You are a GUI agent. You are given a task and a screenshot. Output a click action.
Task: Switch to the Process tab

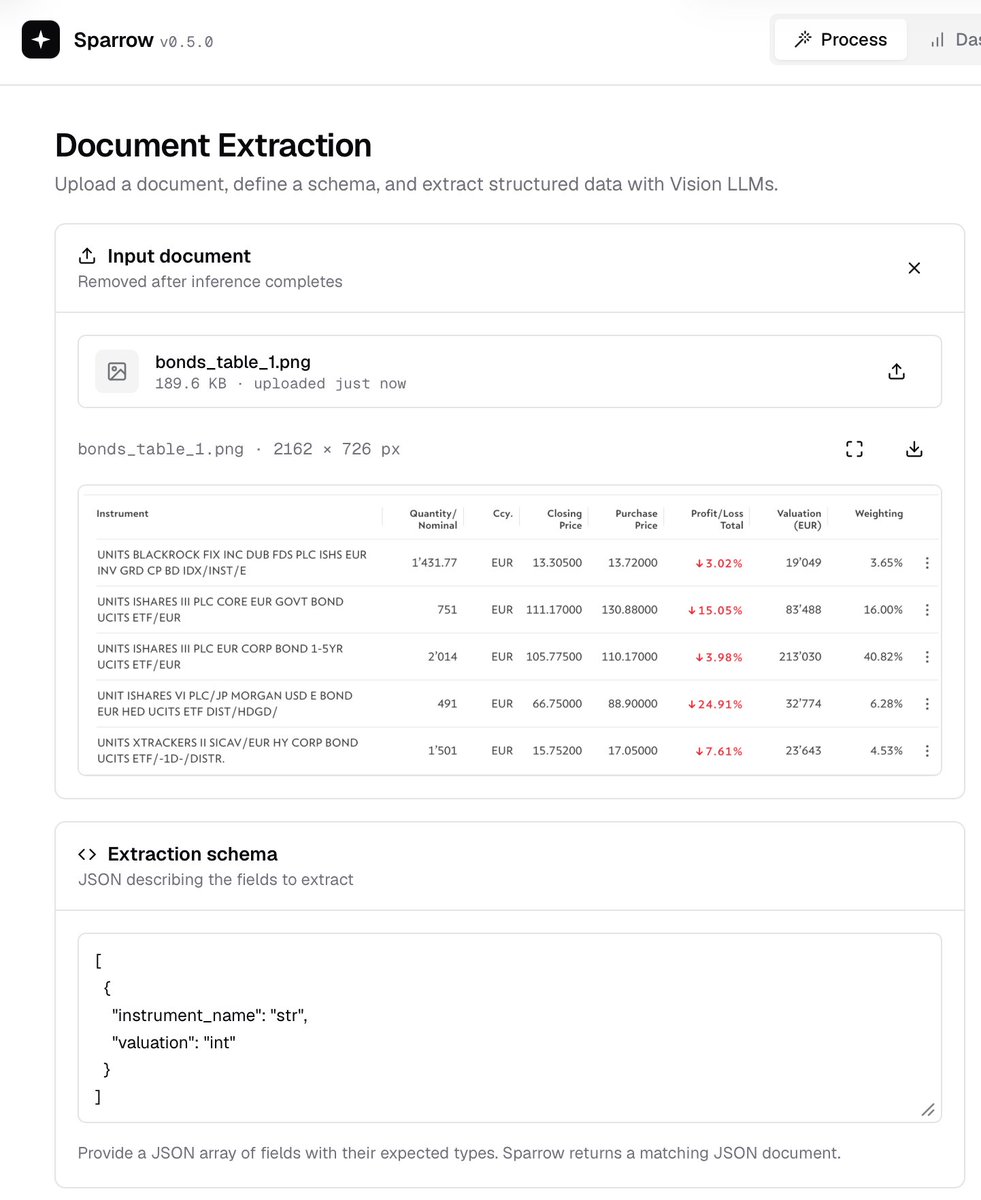point(841,40)
